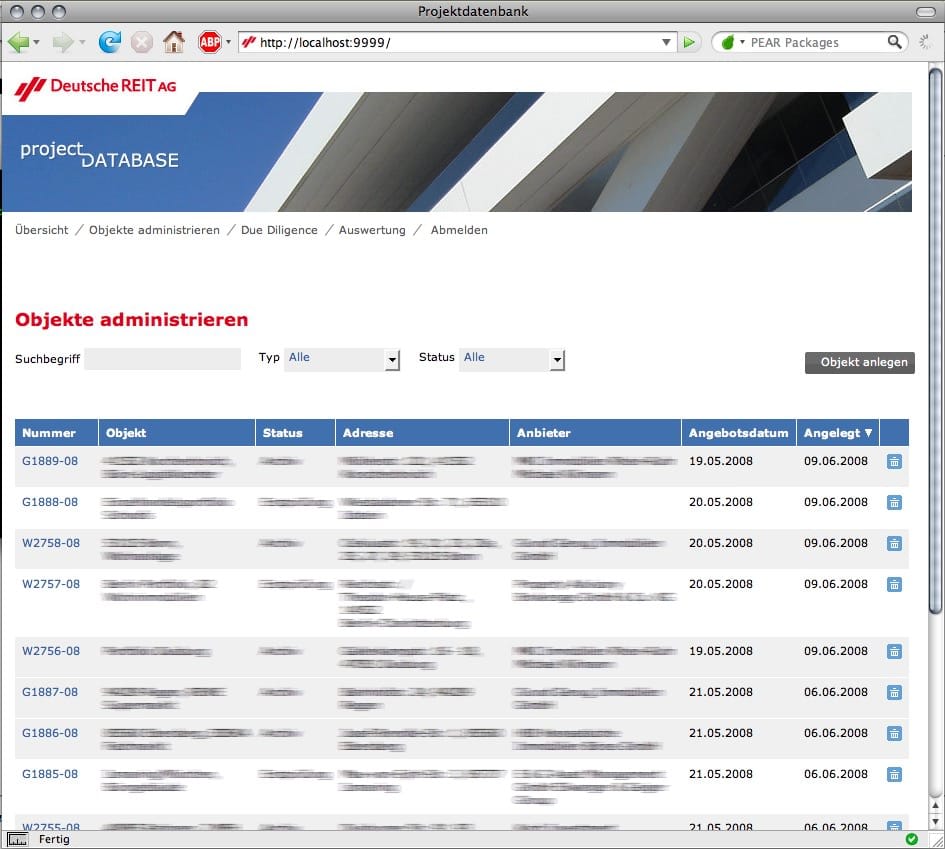Open the Adblock Plus ABP icon
The image size is (945, 849).
point(210,42)
